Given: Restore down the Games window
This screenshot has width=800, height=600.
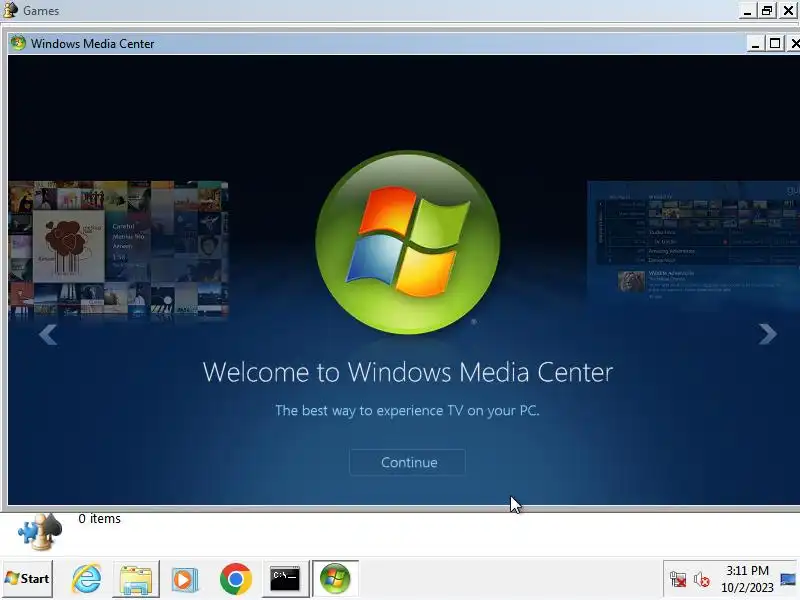Looking at the screenshot, I should pyautogui.click(x=767, y=11).
